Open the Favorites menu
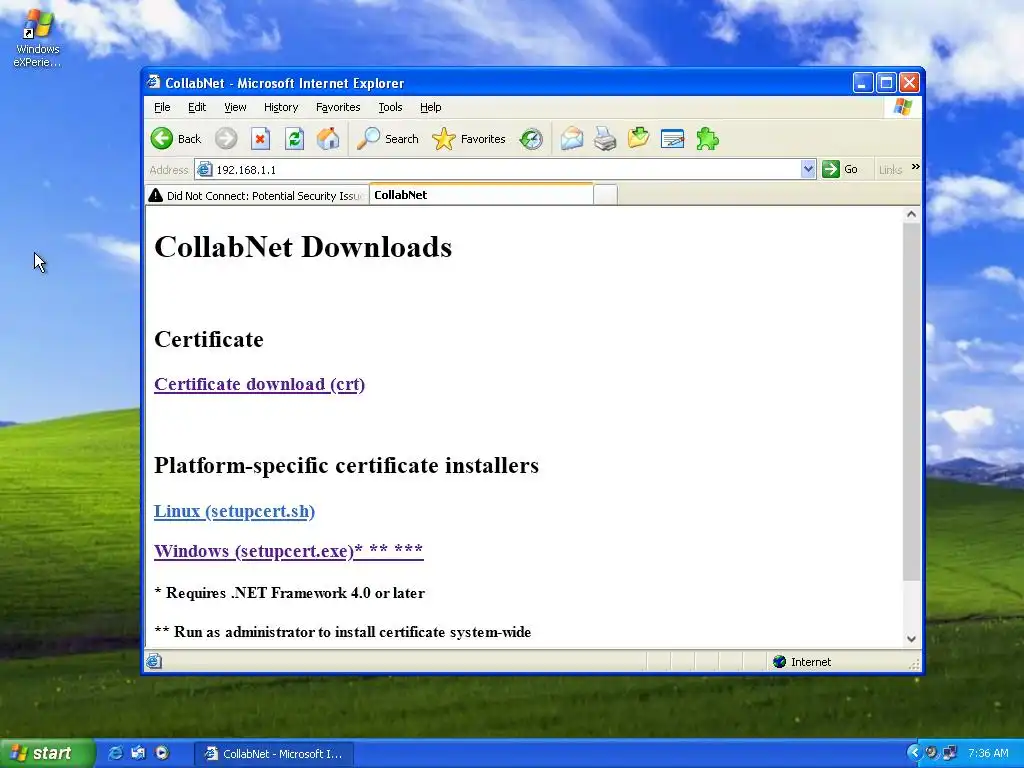Screen dimensions: 1024x768 tap(338, 107)
